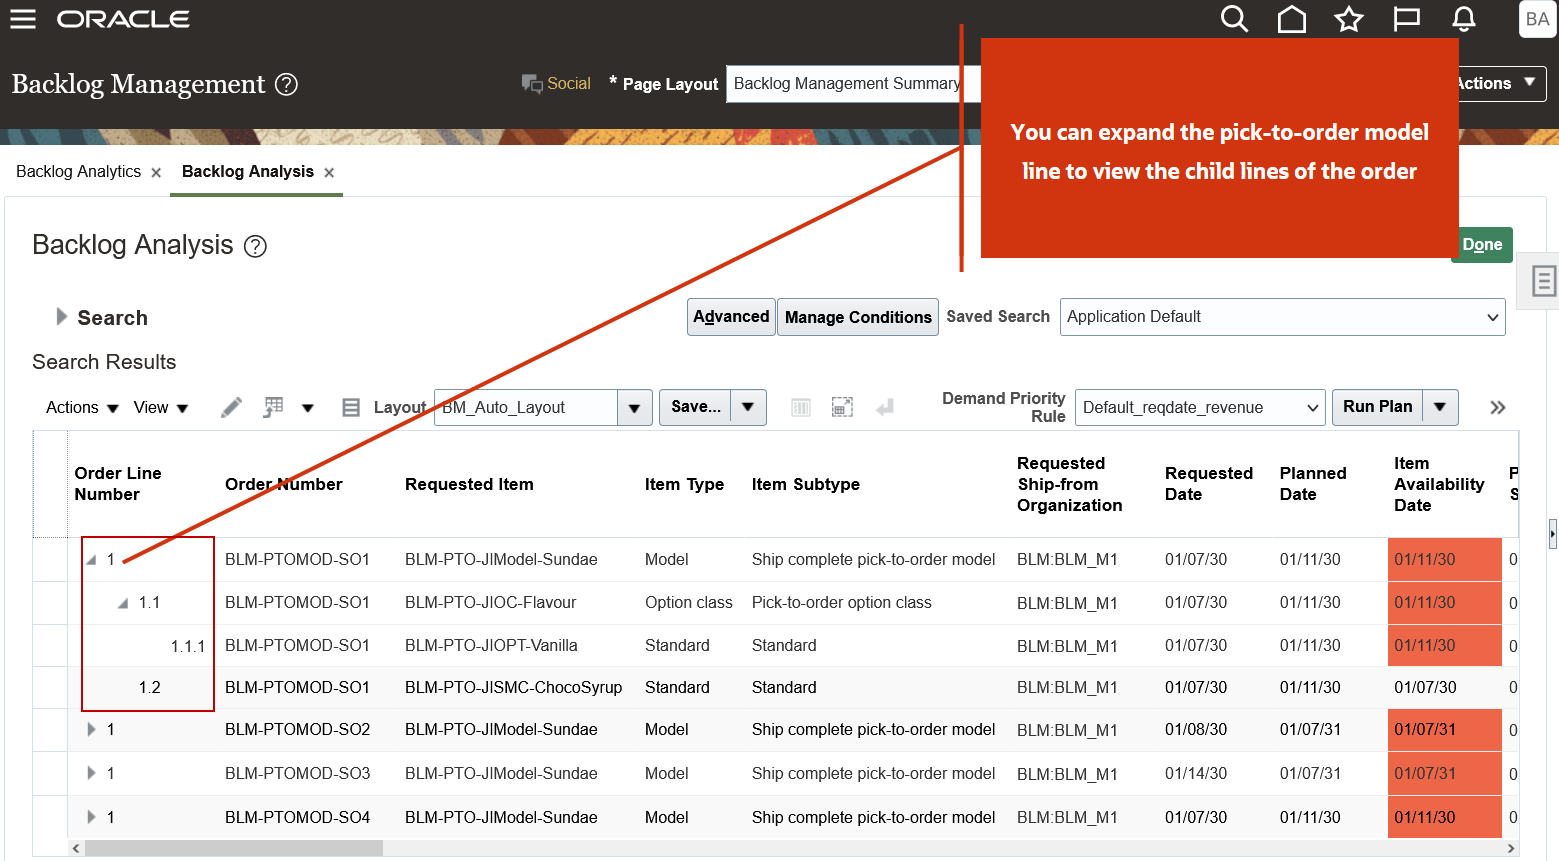Open the Actions menu in table toolbar
The height and width of the screenshot is (861, 1559).
tap(82, 407)
